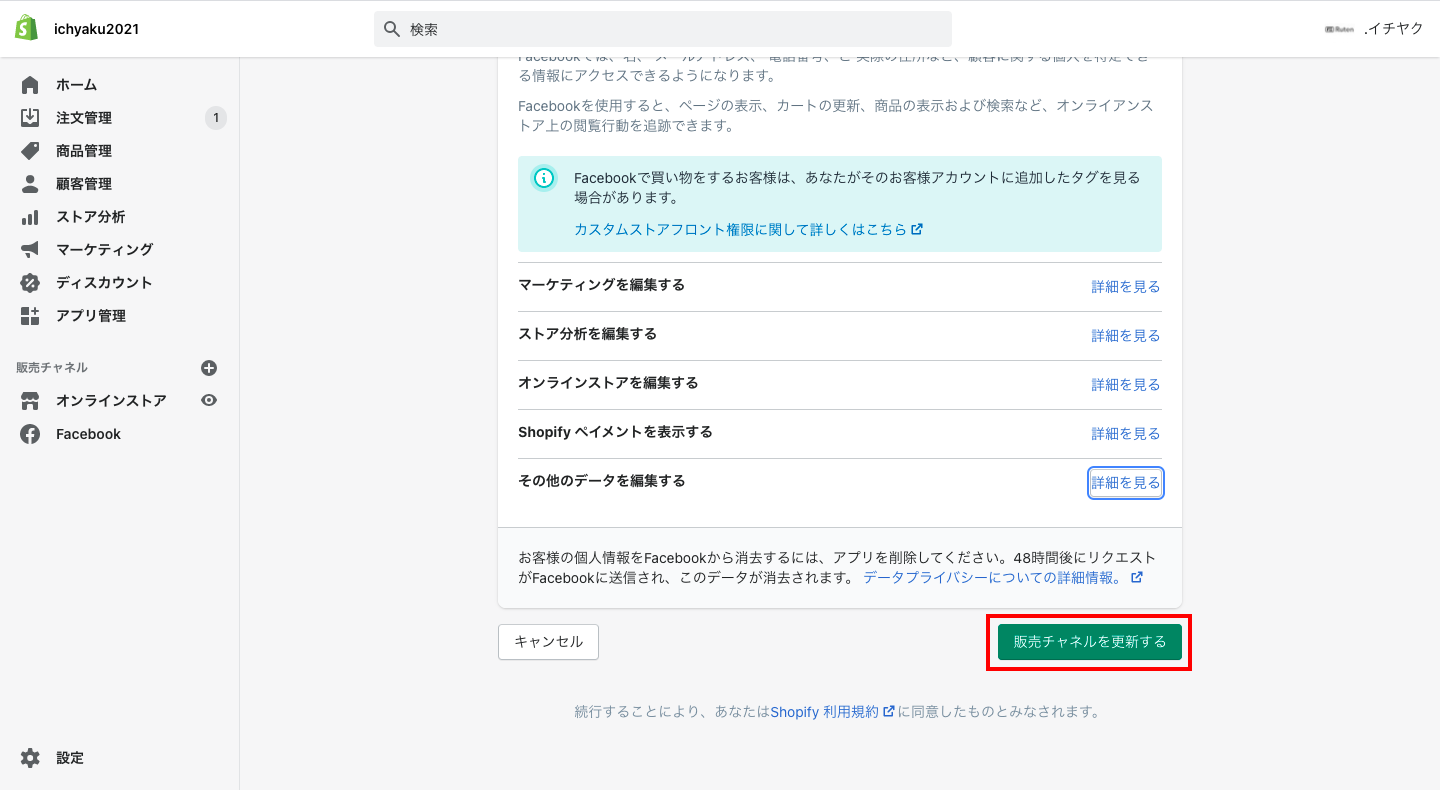The height and width of the screenshot is (790, 1440).
Task: Open データプライバシー details link
Action: tap(1003, 578)
